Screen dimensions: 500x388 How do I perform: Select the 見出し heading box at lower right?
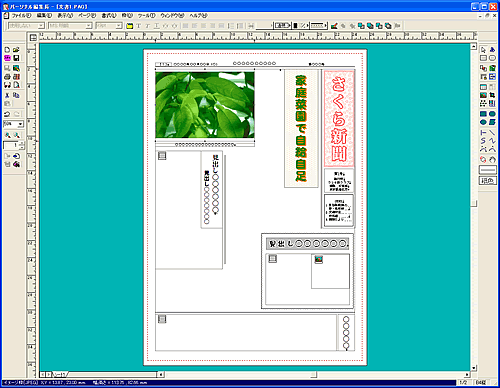307,244
